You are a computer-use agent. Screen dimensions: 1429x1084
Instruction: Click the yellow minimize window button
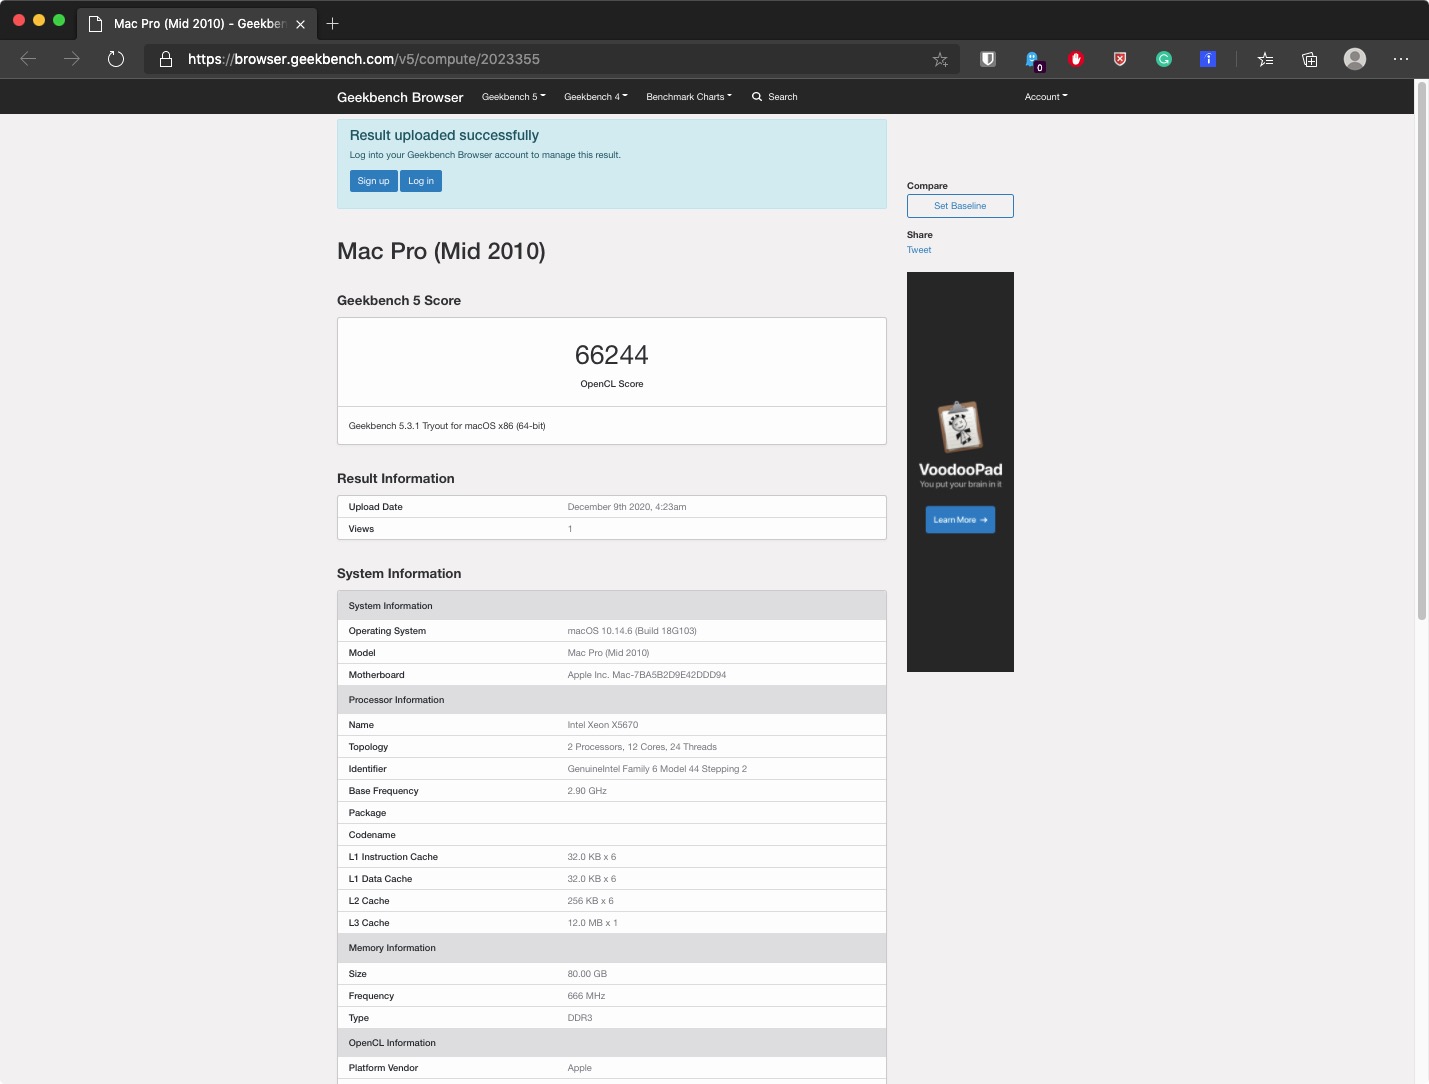[39, 20]
